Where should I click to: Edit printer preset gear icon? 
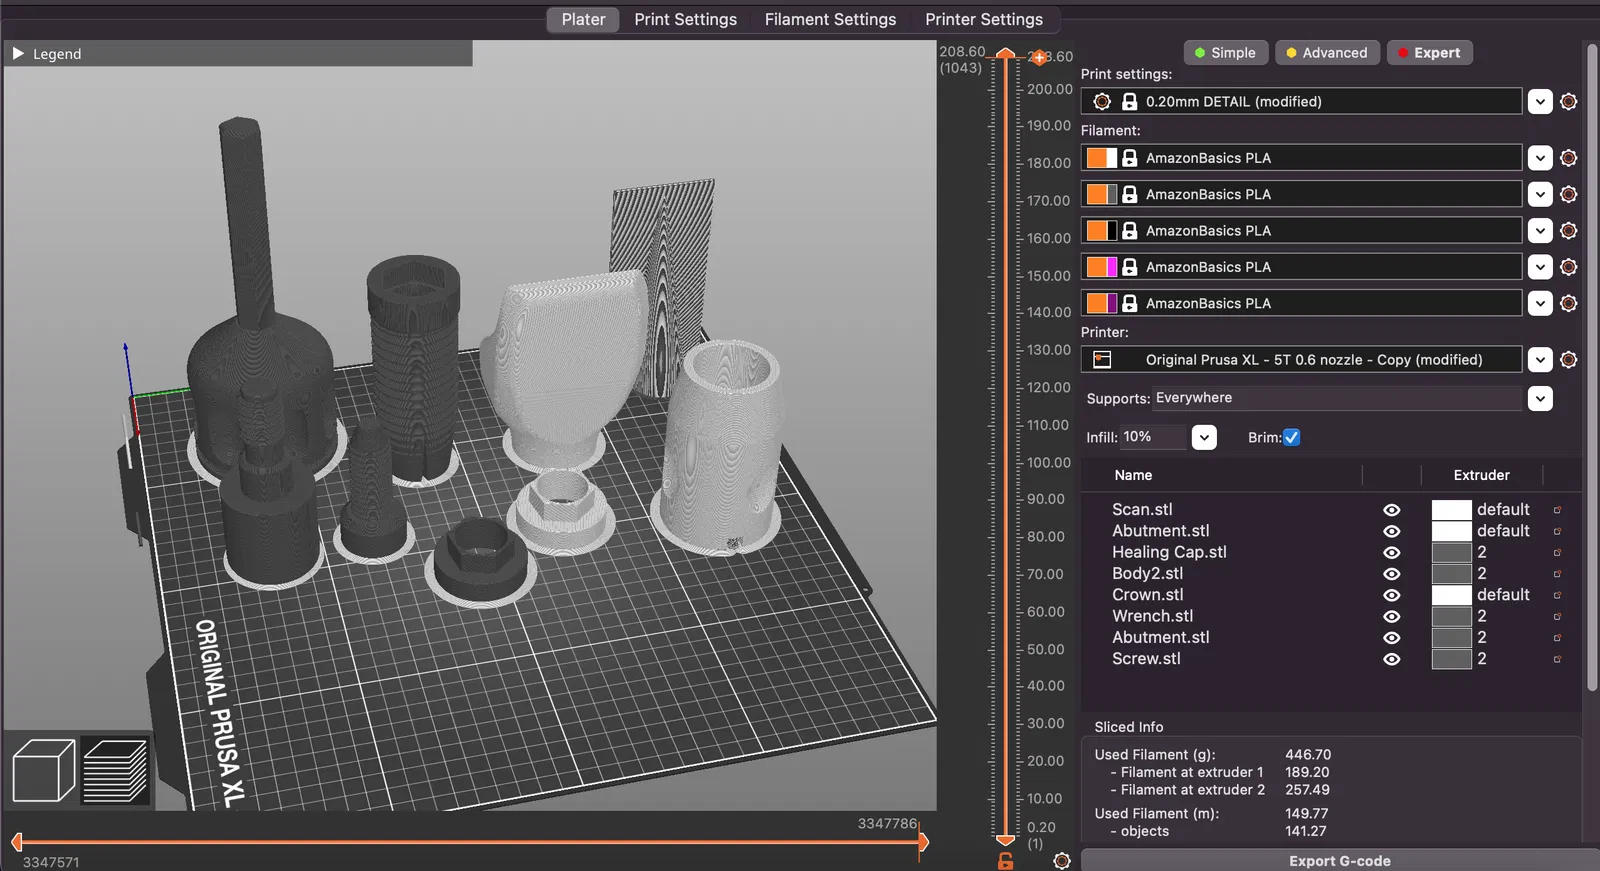click(1569, 360)
